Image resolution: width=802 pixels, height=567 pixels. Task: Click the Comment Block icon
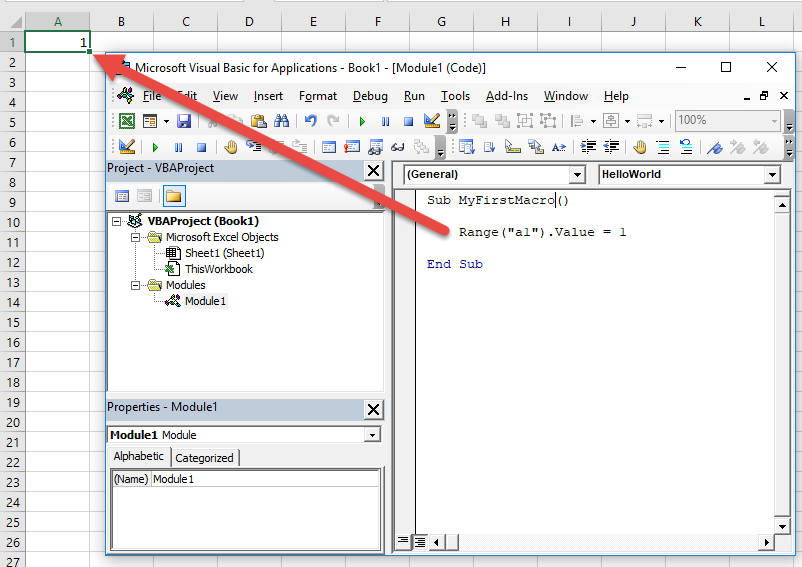coord(663,148)
